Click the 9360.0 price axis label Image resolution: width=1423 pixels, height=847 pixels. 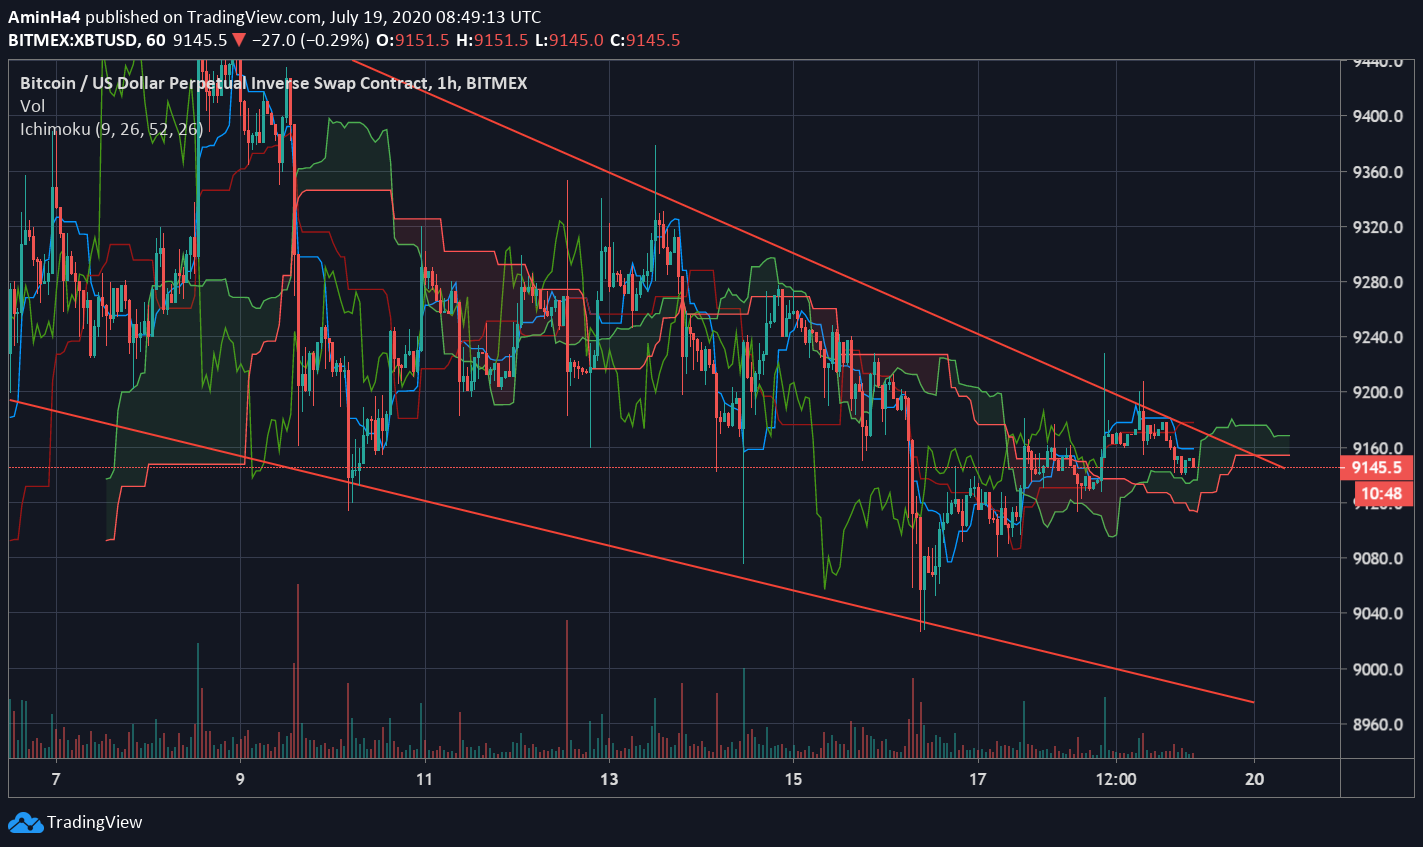pos(1376,172)
